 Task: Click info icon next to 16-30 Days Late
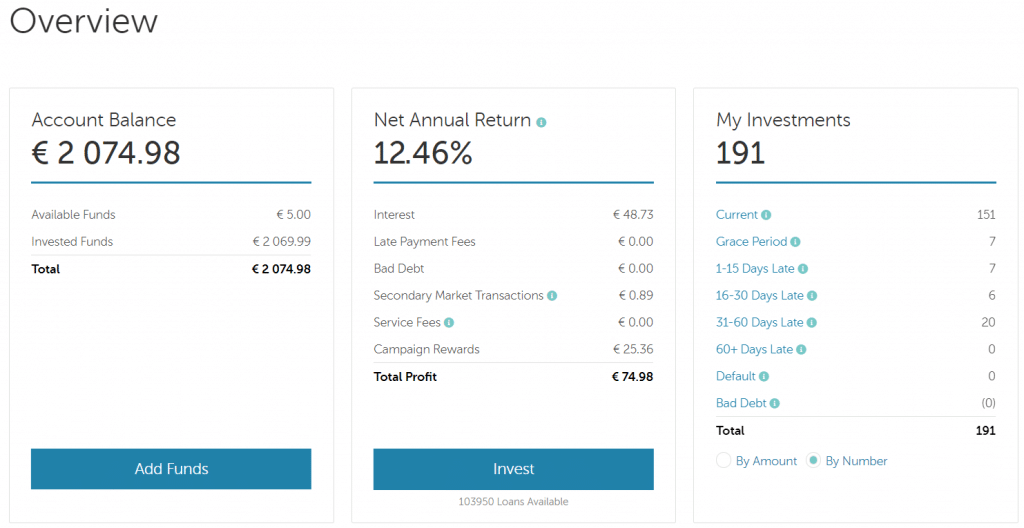pyautogui.click(x=812, y=296)
